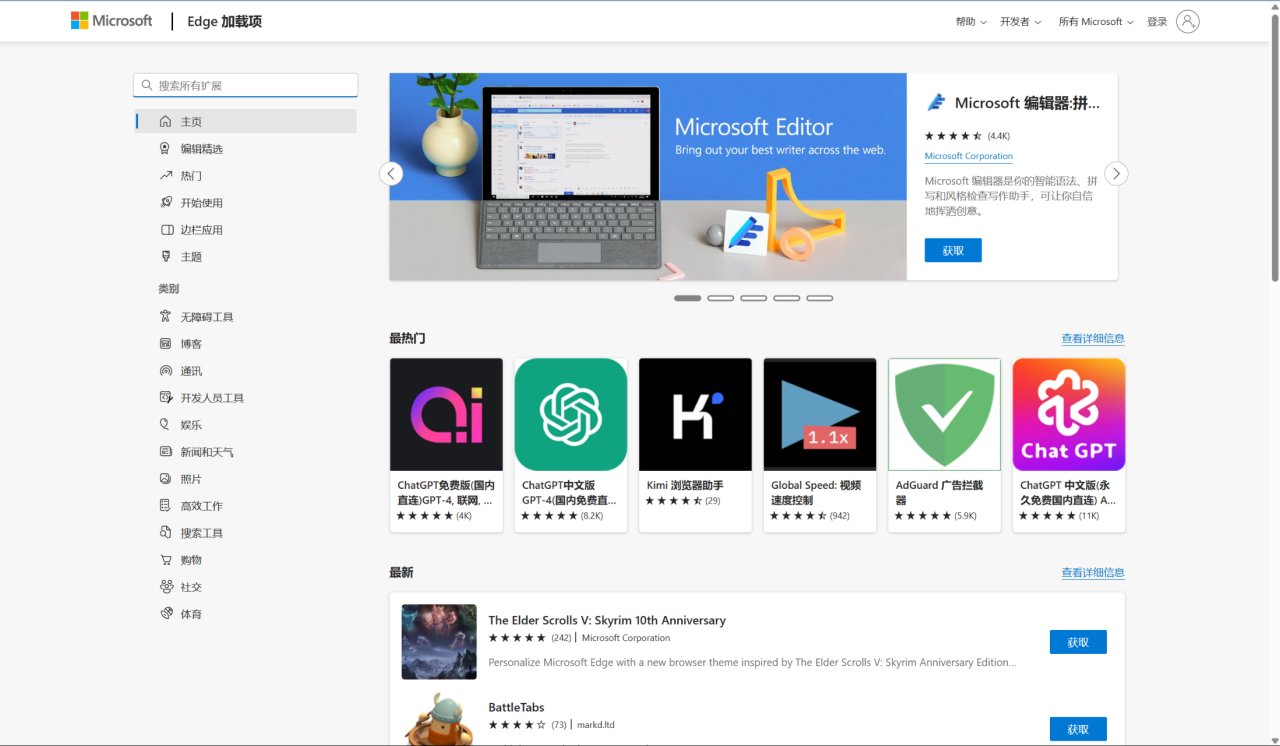Show the next carousel banner

coord(1116,173)
